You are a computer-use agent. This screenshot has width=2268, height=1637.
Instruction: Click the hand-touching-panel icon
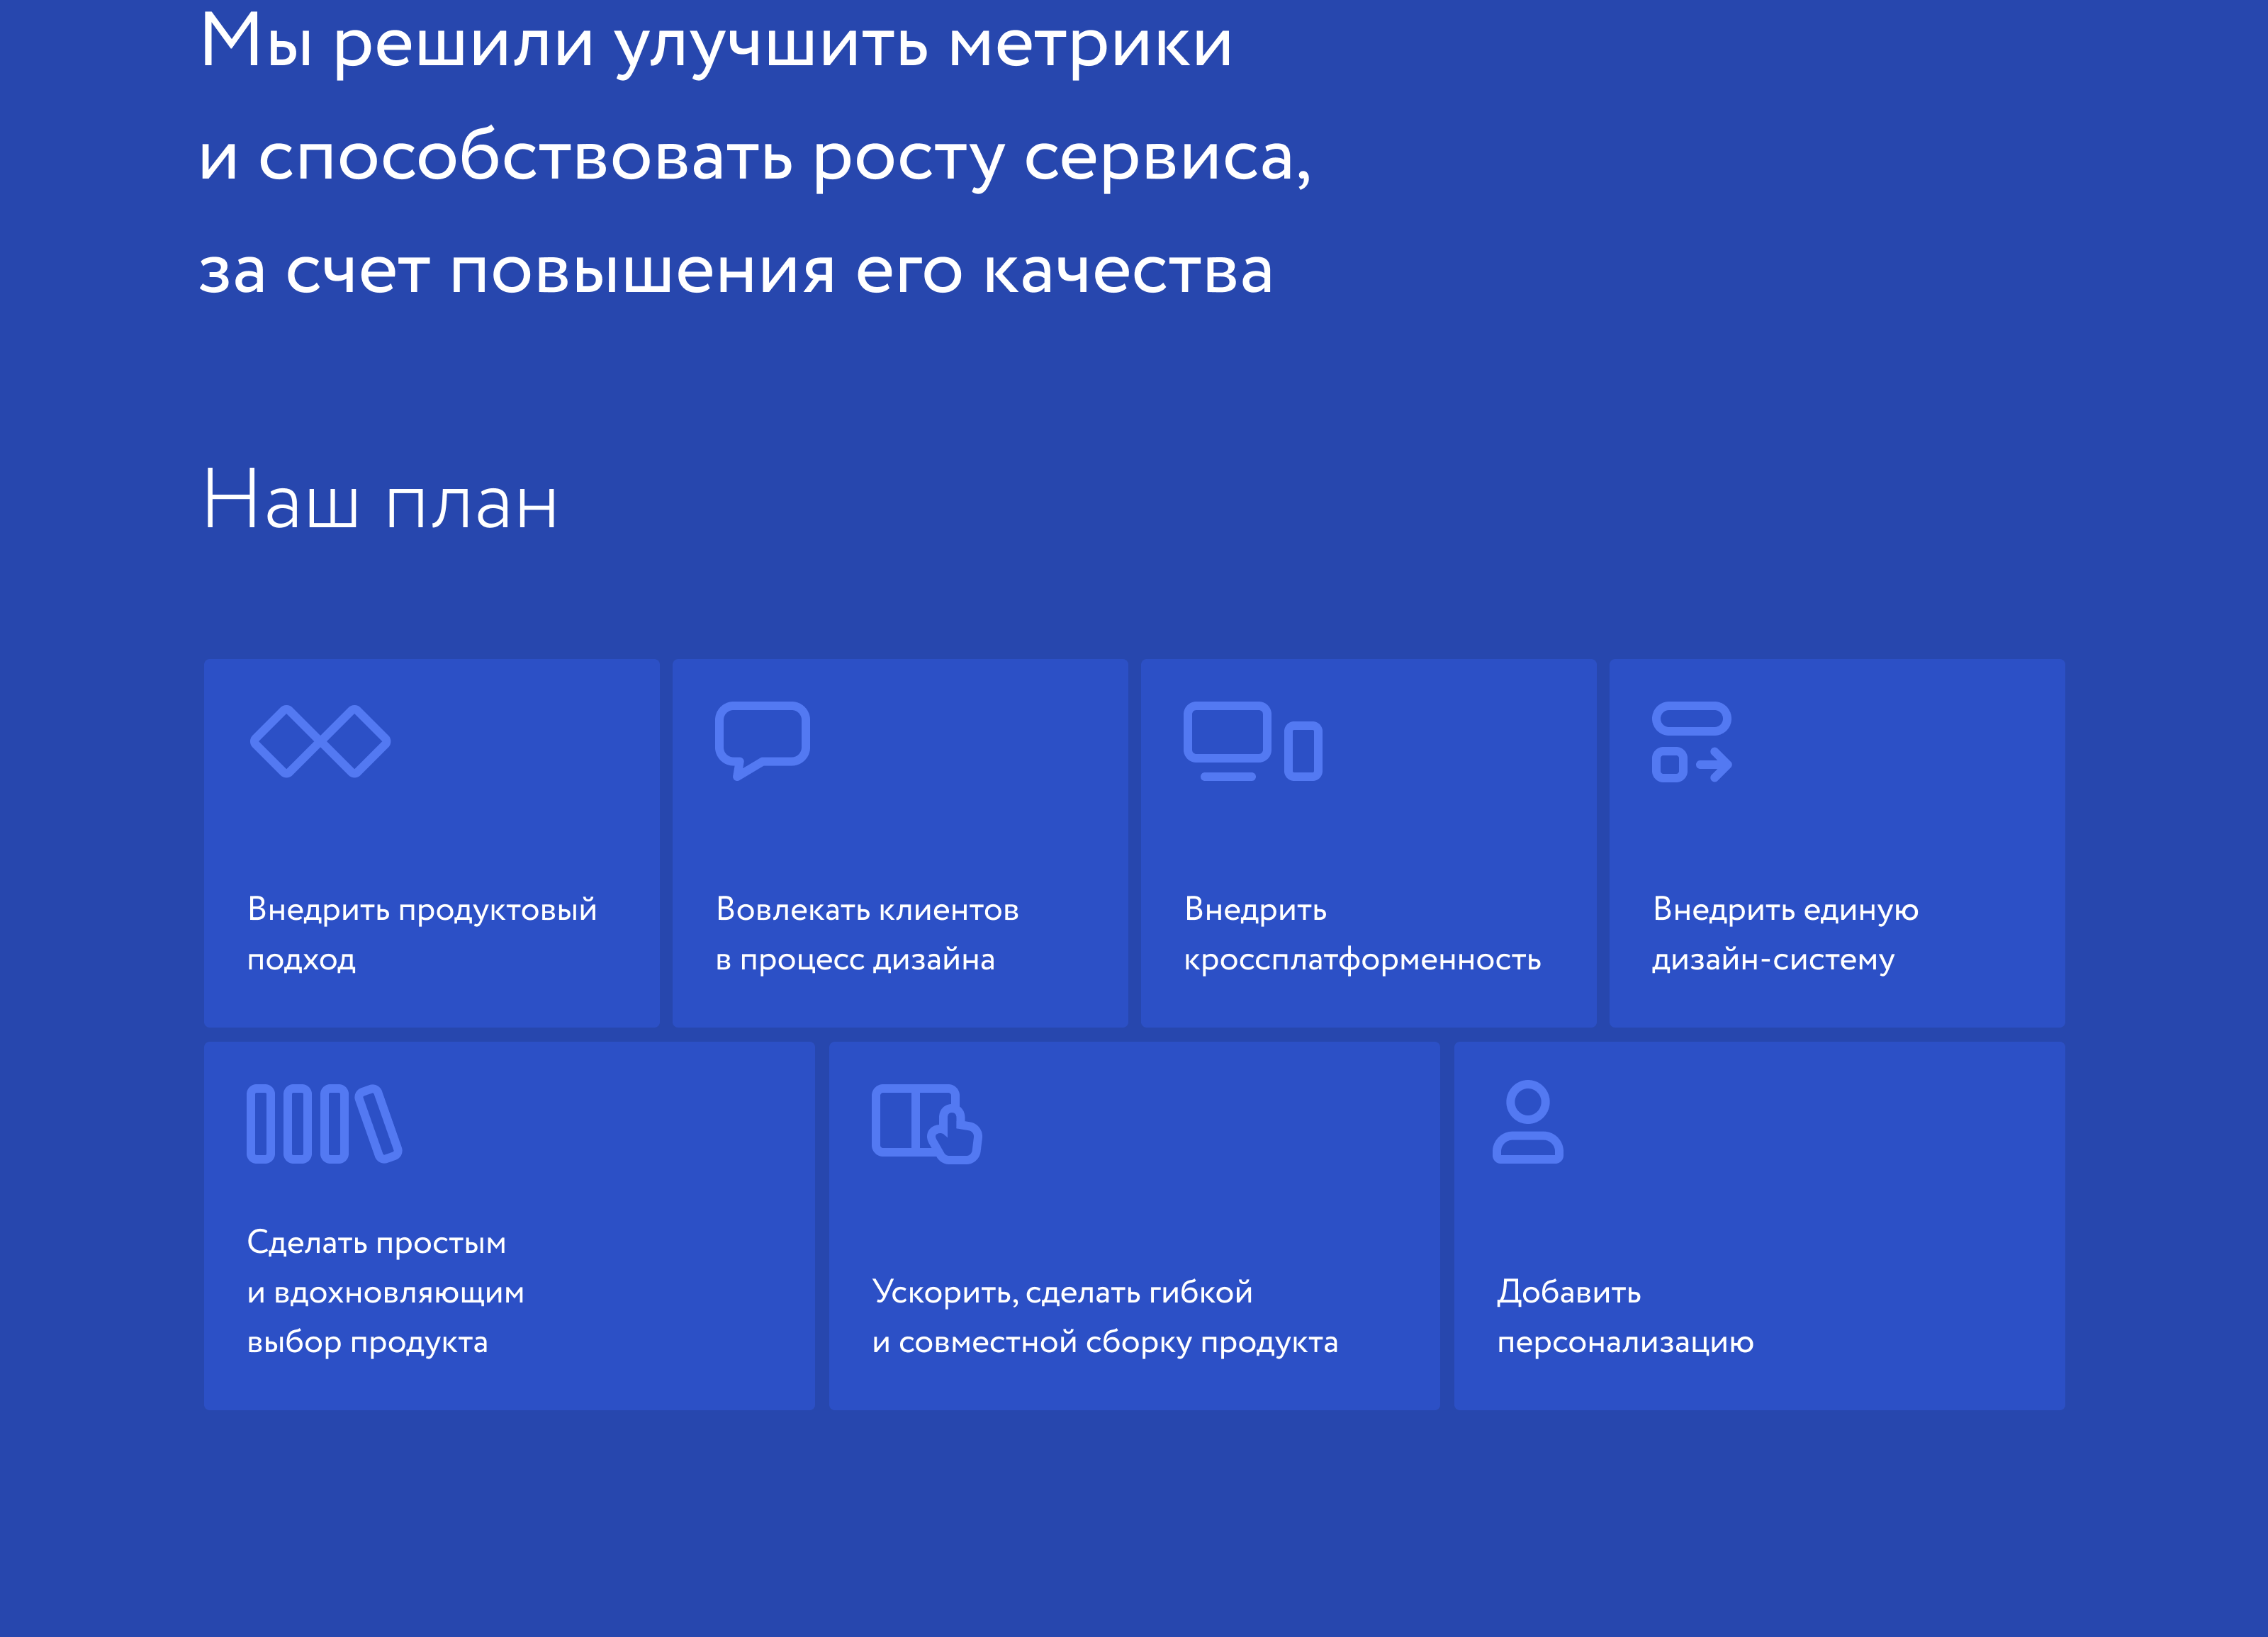pos(926,1123)
